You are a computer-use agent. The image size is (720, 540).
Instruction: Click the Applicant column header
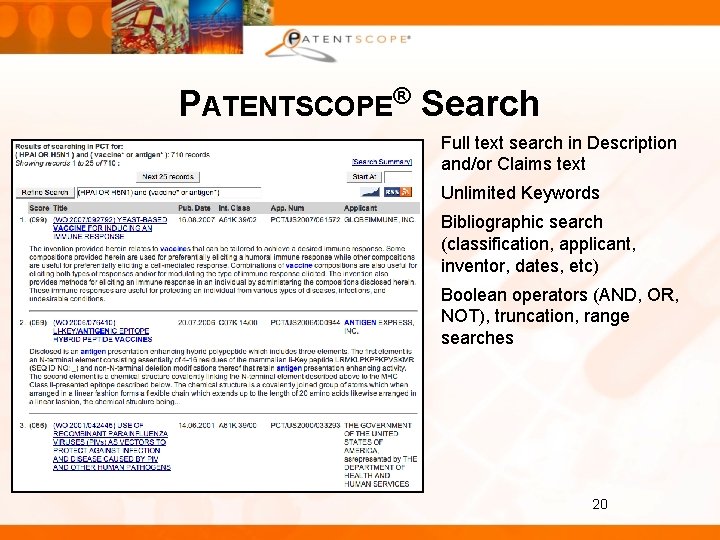pyautogui.click(x=360, y=208)
